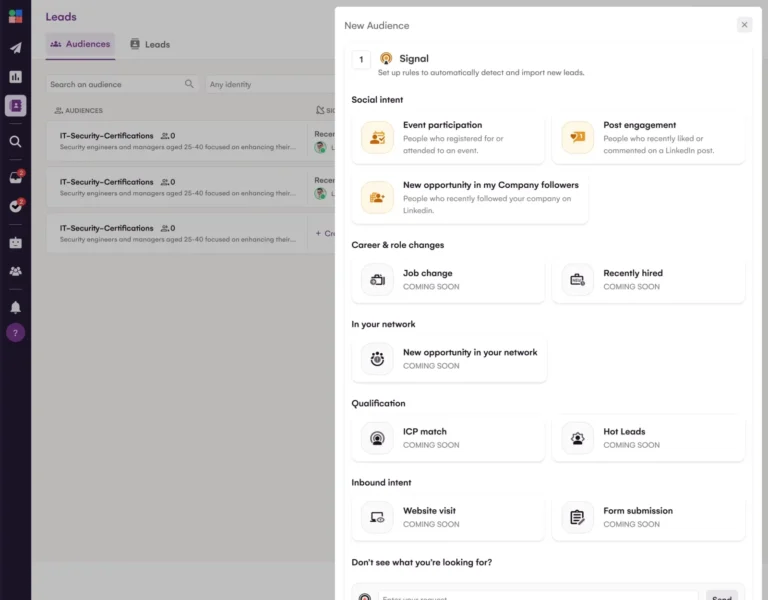This screenshot has height=600, width=768.
Task: Switch to the Audiences tab
Action: [x=80, y=44]
